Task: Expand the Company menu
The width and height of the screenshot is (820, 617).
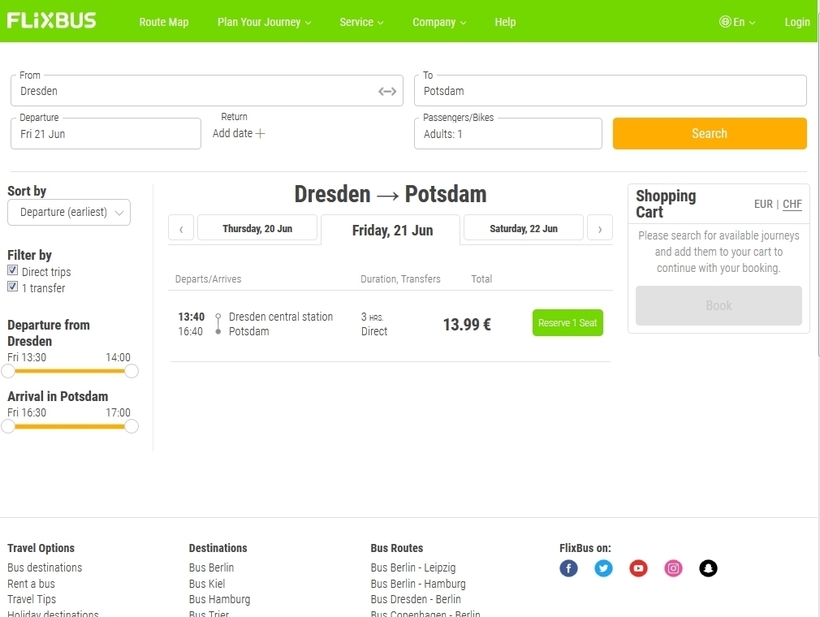Action: (439, 22)
